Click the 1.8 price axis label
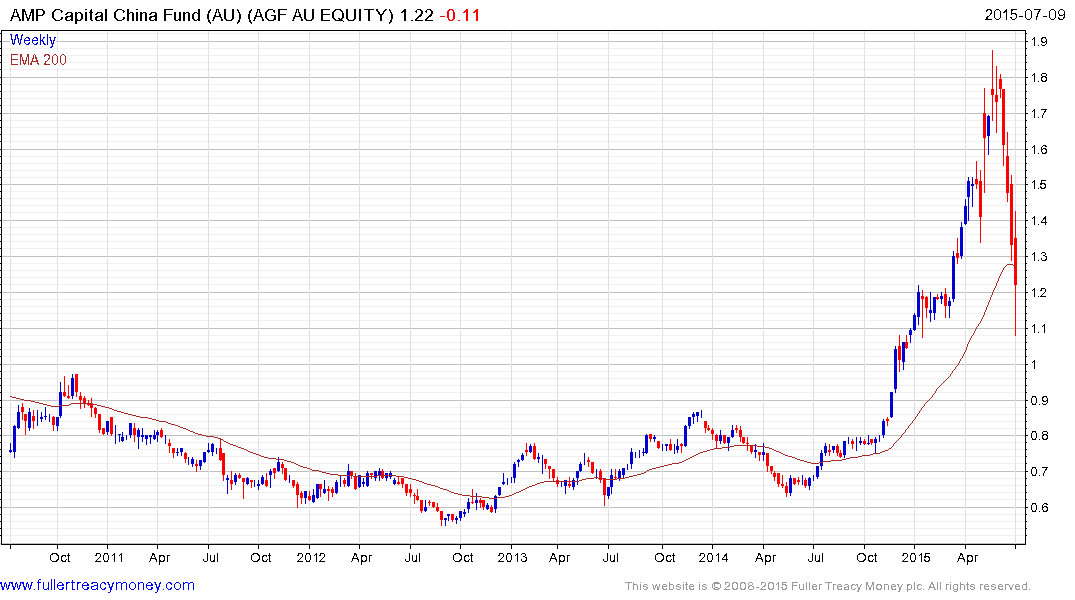Screen dimensions: 1075x600 [x=1039, y=77]
